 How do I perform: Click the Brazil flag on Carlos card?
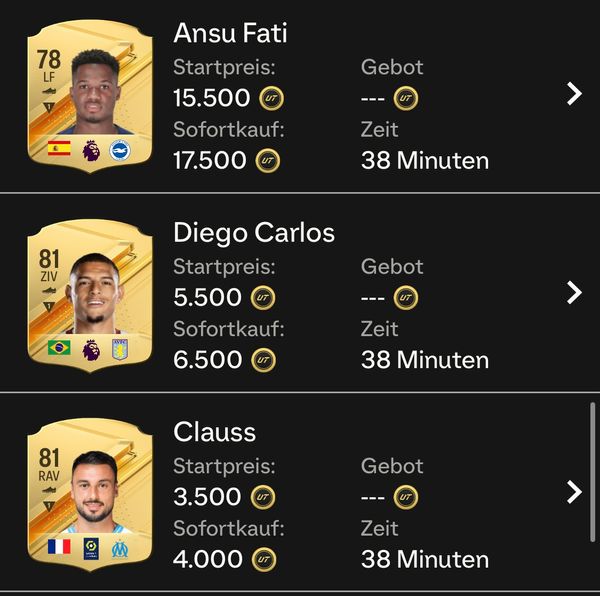(59, 348)
